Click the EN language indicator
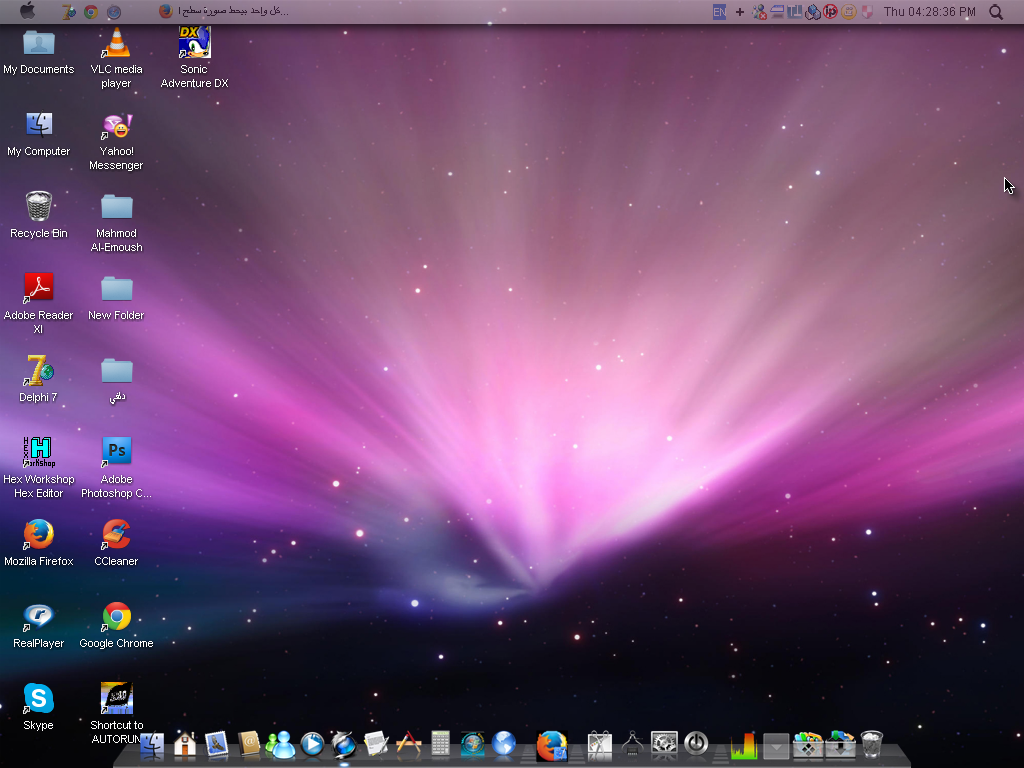Screen dimensions: 1024x768 pyautogui.click(x=719, y=12)
